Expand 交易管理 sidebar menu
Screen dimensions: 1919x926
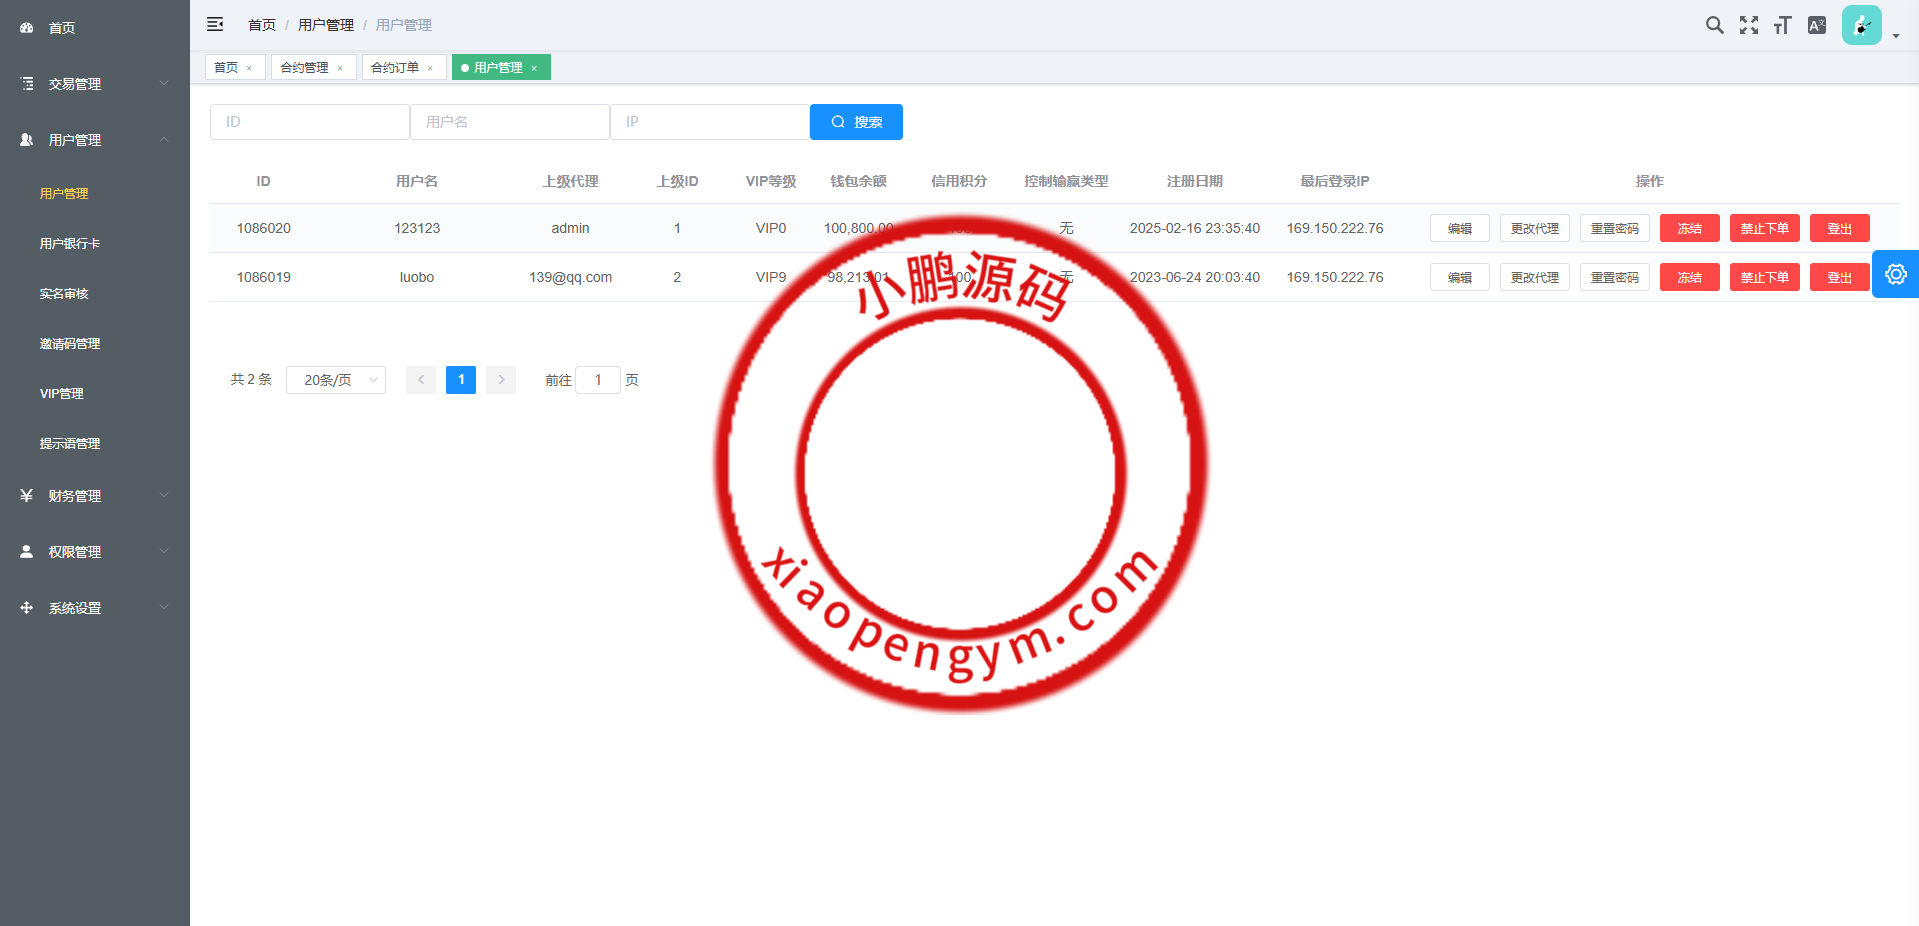[x=95, y=84]
